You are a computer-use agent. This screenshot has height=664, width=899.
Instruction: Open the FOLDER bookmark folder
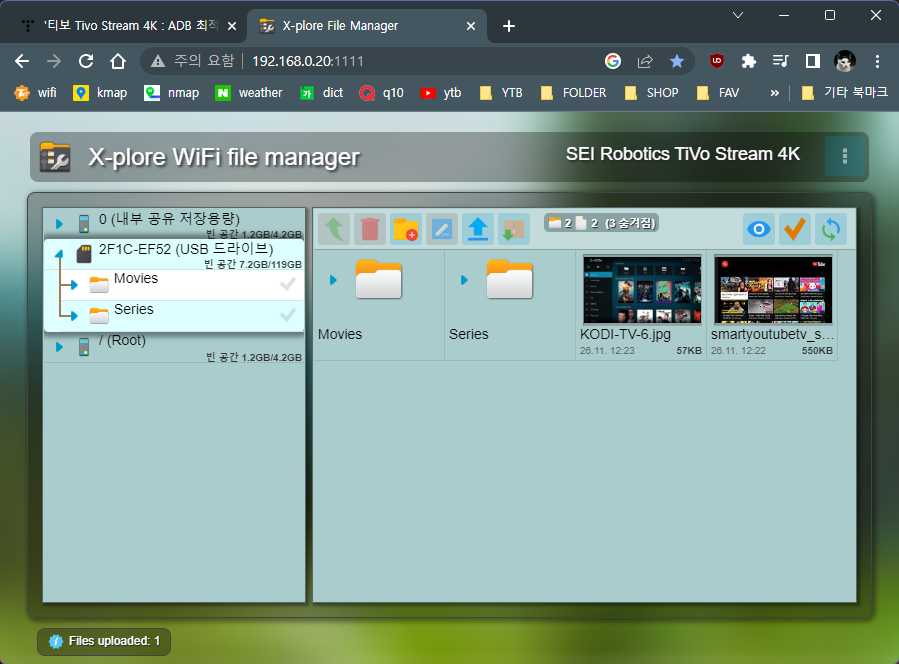pos(574,92)
